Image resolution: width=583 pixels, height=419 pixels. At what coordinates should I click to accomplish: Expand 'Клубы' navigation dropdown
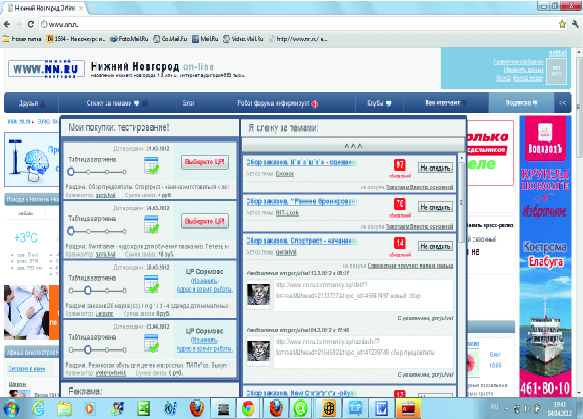(389, 103)
